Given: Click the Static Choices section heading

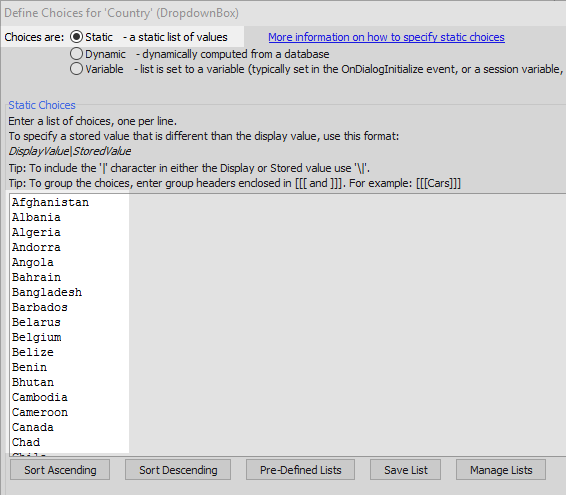Looking at the screenshot, I should 42,105.
